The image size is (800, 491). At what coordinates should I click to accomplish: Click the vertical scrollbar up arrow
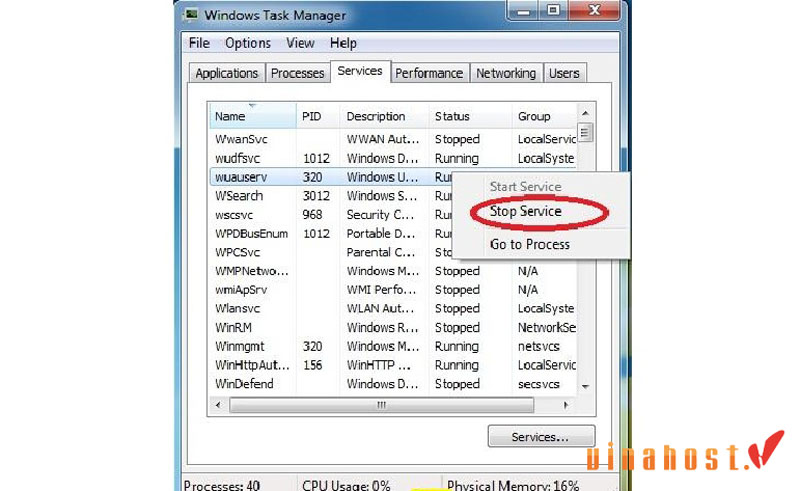[x=586, y=113]
